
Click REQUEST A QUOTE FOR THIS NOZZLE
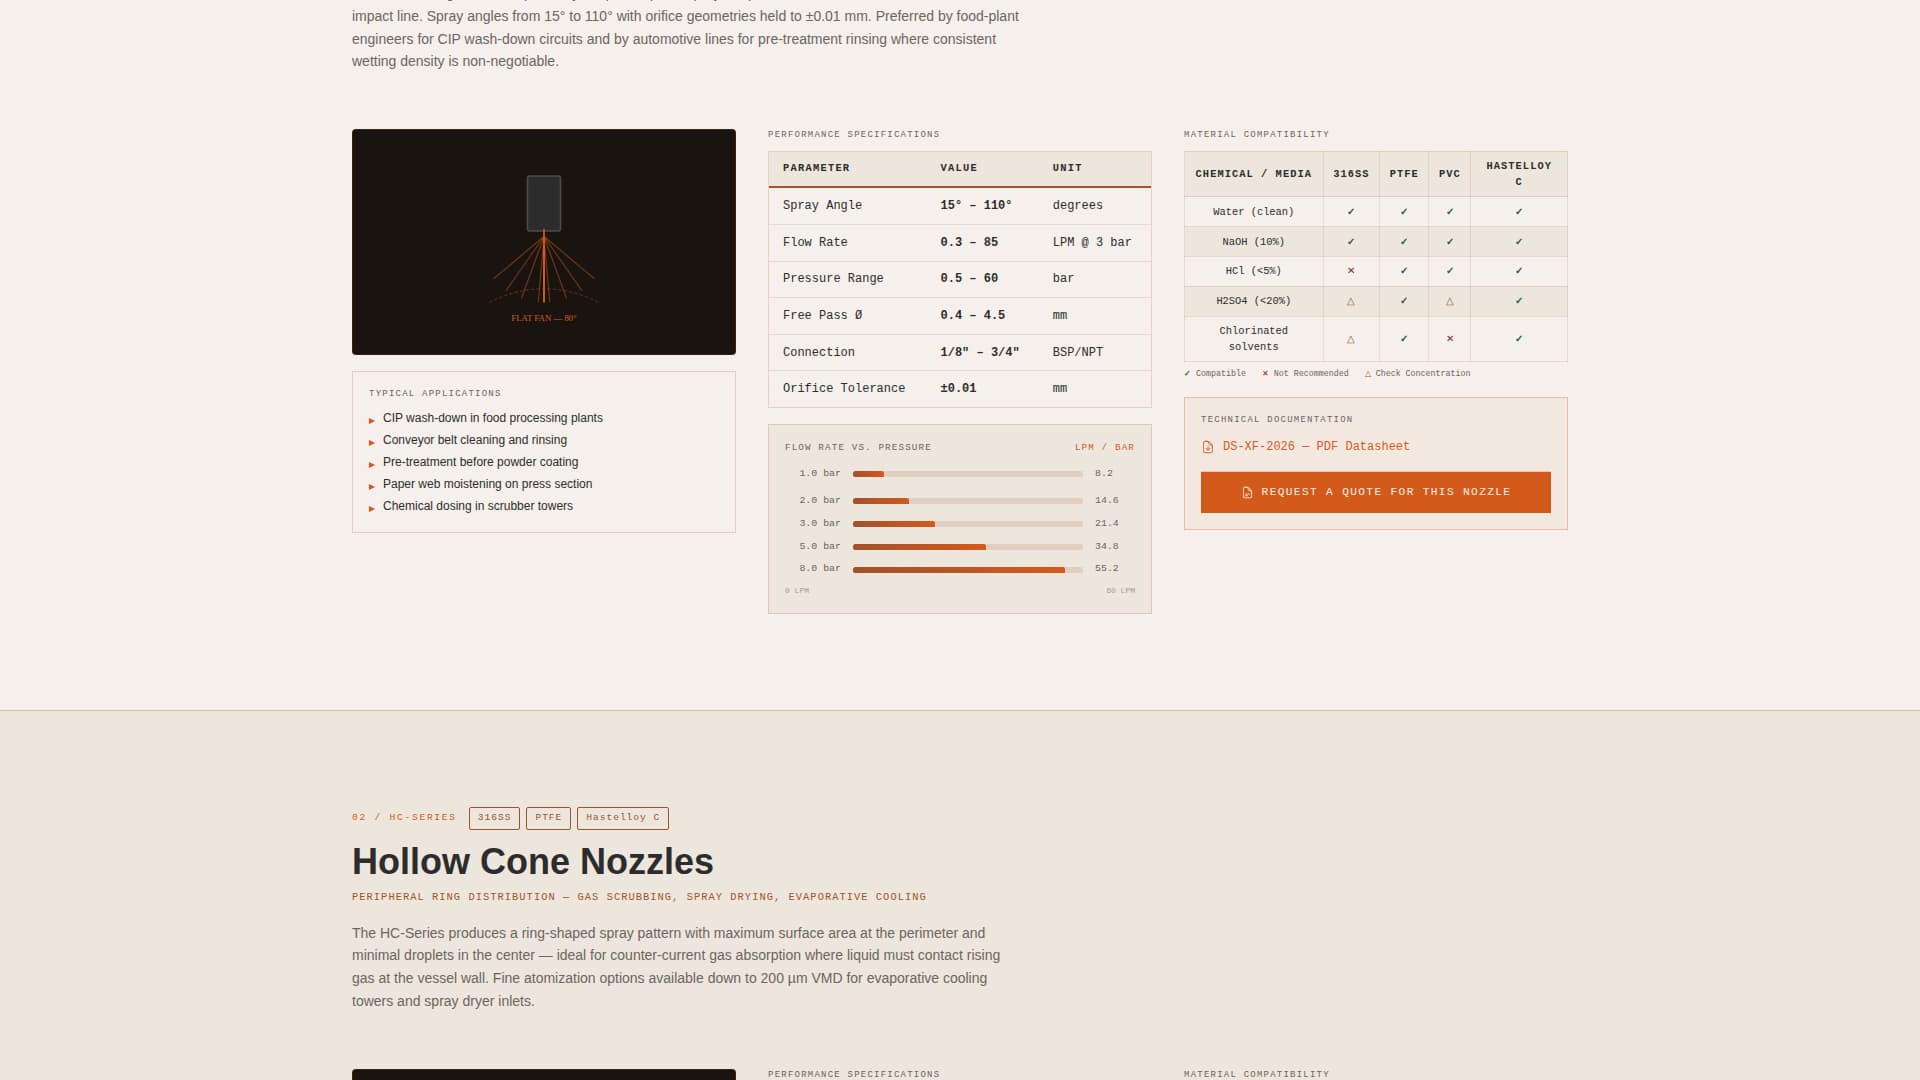coord(1375,492)
